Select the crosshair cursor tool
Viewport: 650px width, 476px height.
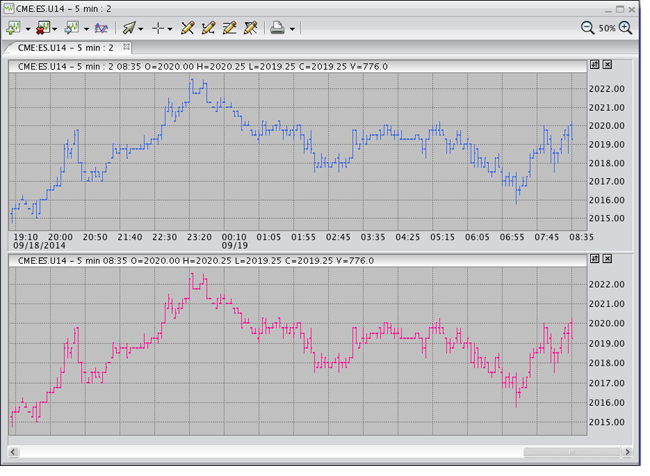(x=158, y=28)
